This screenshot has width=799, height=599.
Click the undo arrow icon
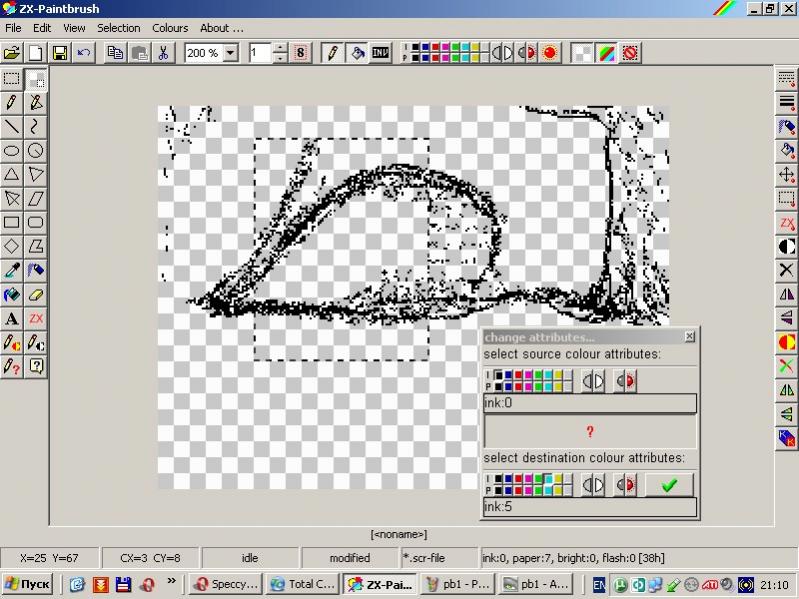click(x=84, y=53)
